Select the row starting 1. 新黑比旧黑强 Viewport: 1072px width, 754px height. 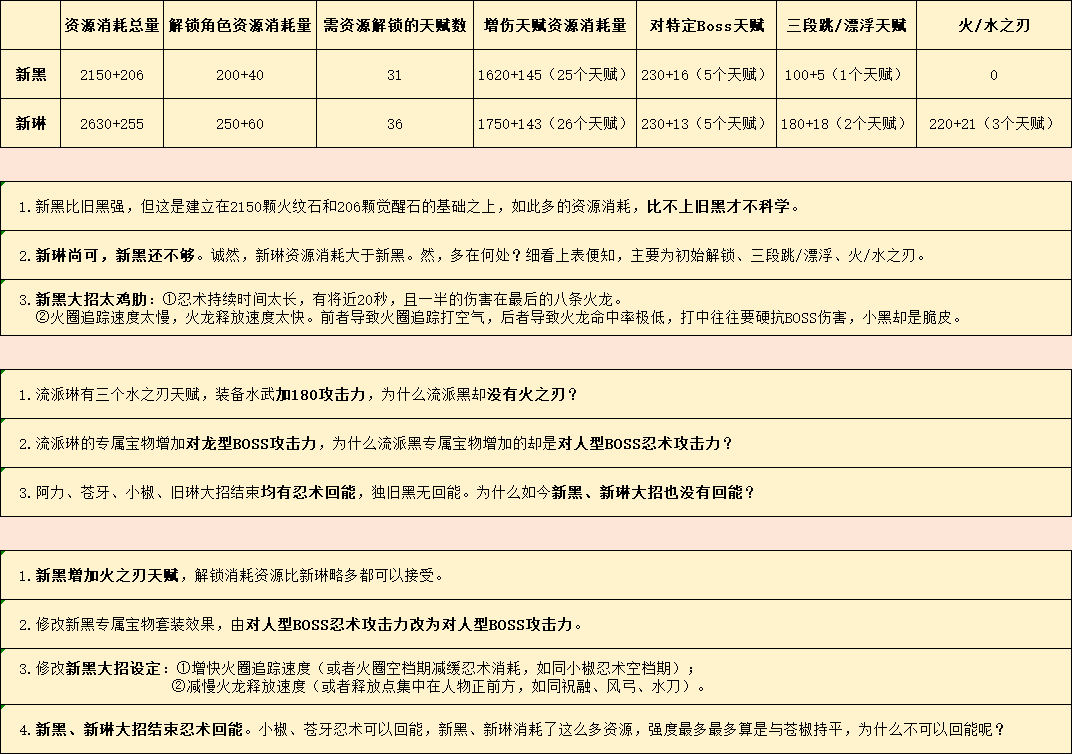coord(536,206)
